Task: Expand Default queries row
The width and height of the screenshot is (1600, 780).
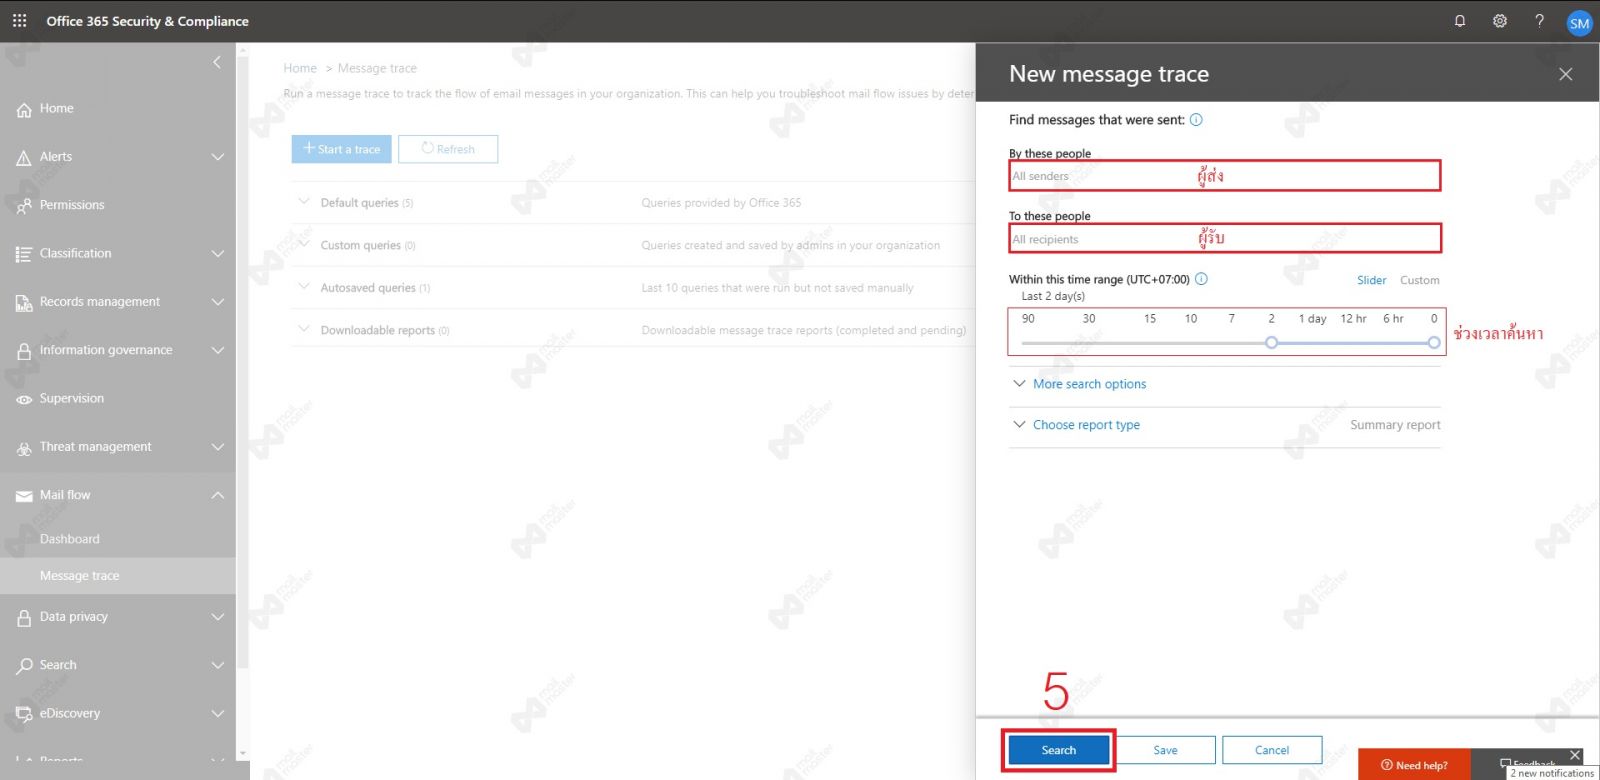Action: point(304,202)
